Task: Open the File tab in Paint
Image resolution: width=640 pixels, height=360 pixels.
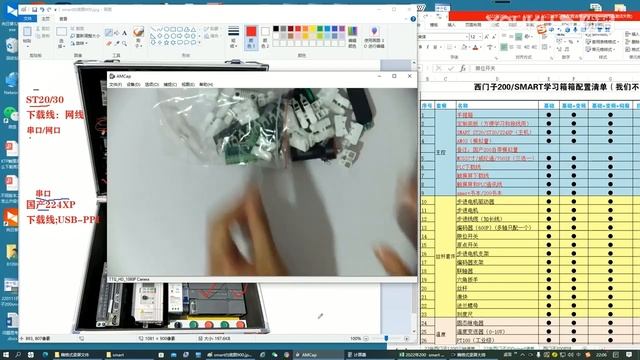Action: [28, 19]
